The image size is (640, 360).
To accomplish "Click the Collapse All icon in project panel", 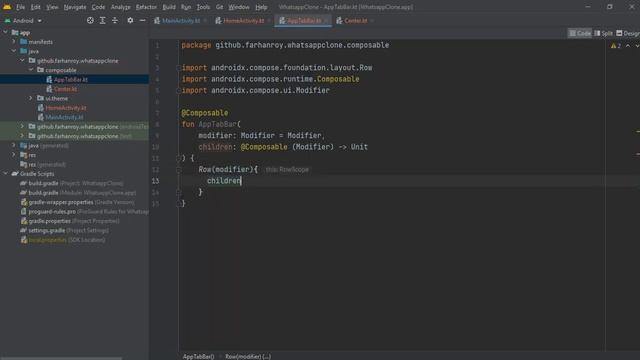I will pyautogui.click(x=115, y=20).
